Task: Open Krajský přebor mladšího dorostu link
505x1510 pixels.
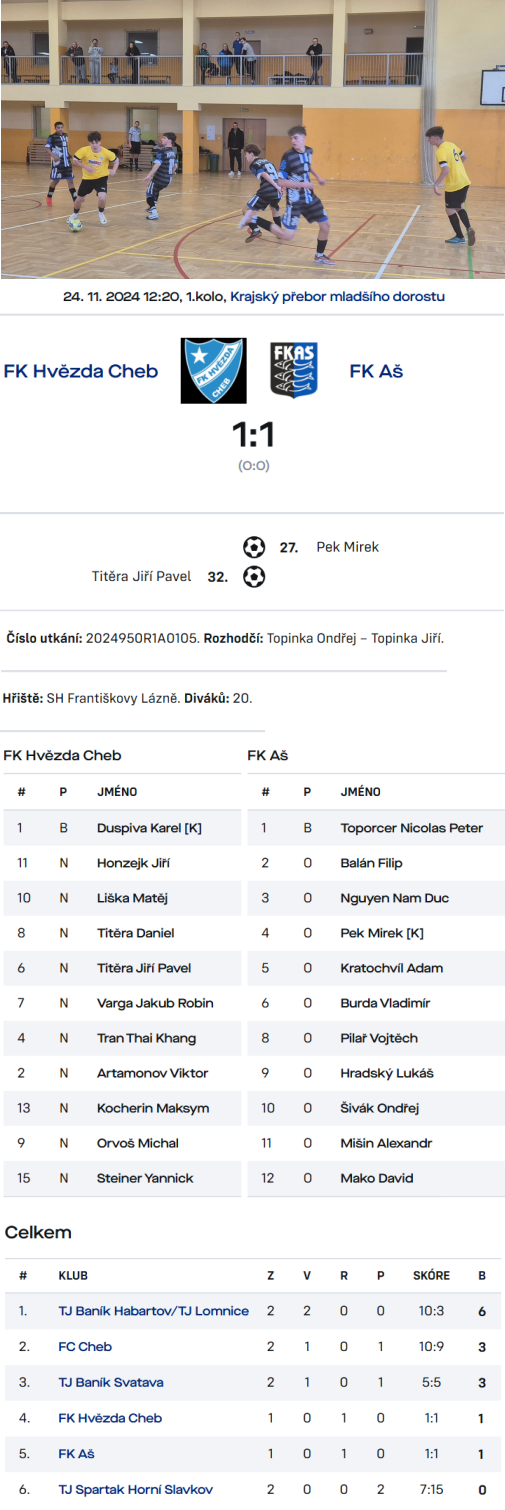Action: click(337, 296)
